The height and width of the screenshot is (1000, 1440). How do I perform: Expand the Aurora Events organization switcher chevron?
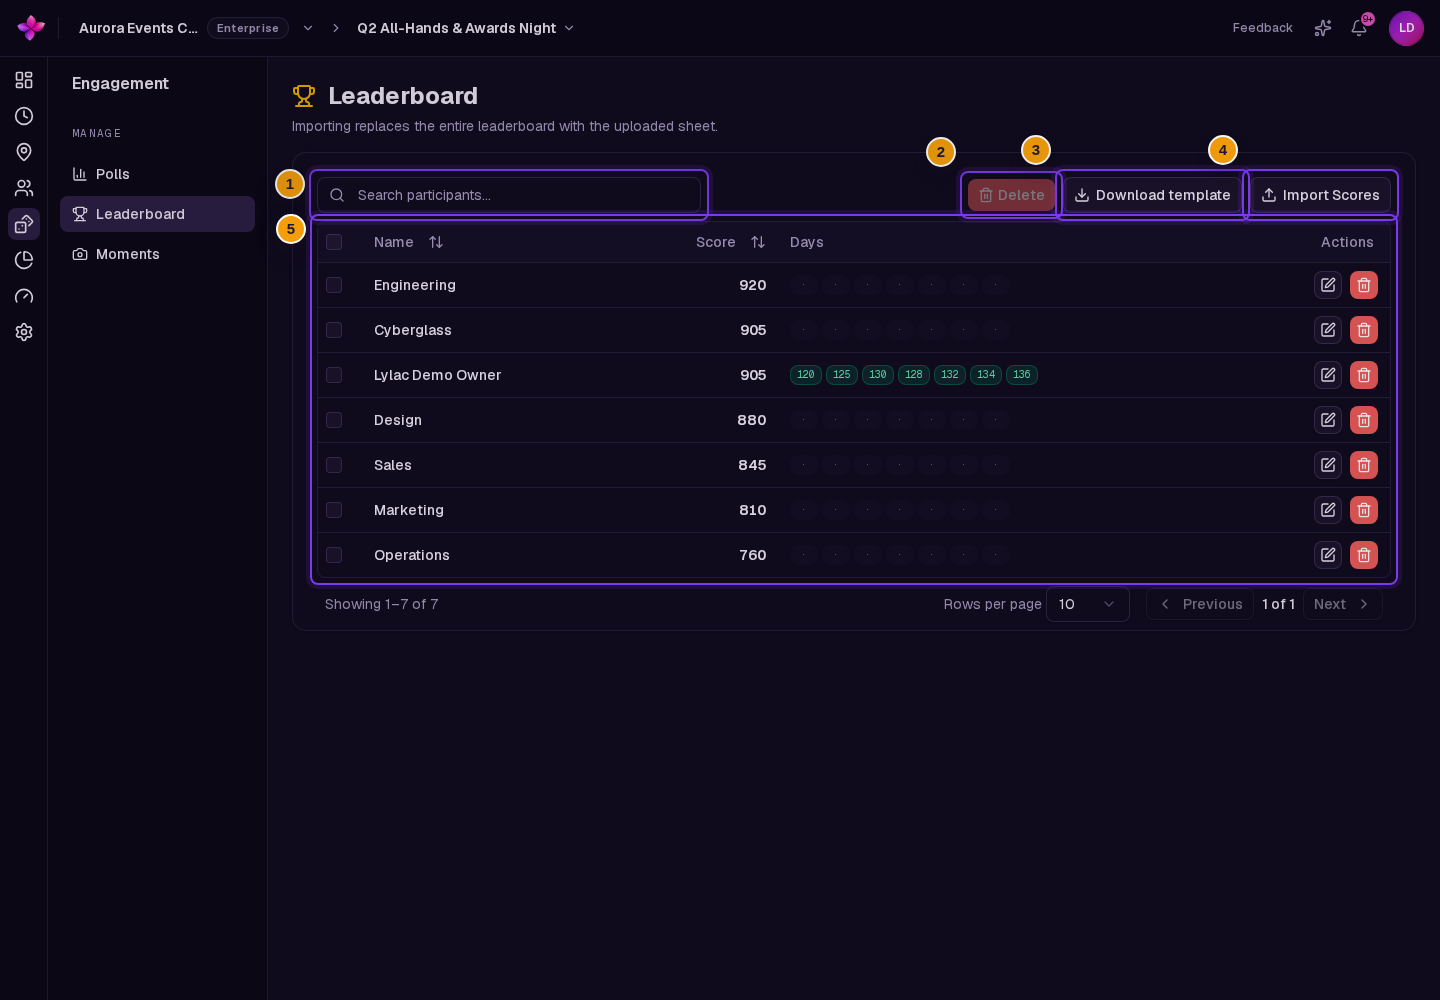(308, 28)
